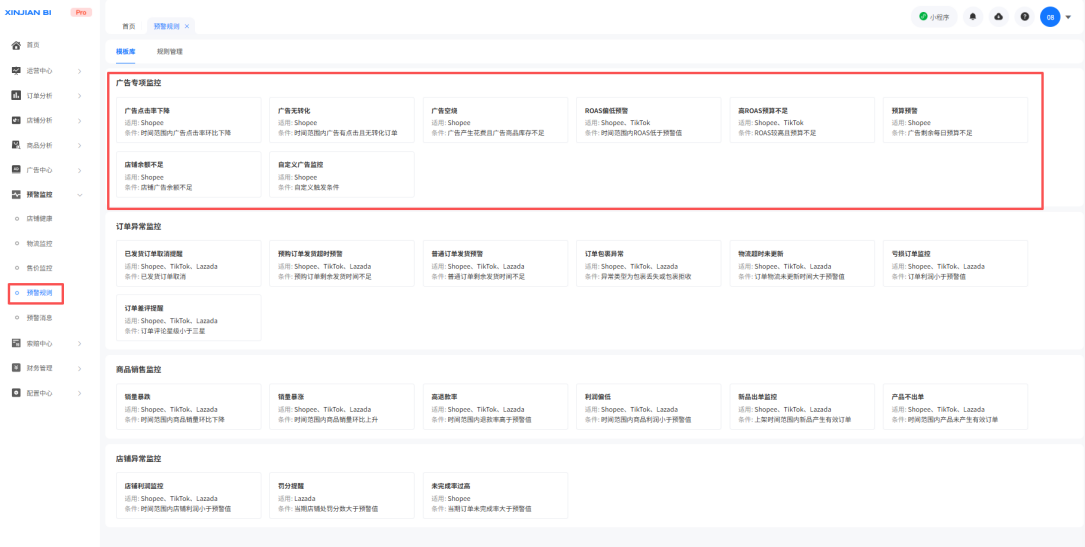Viewport: 1085px width, 547px height.
Task: Click the blue user avatar icon
Action: click(x=1049, y=17)
